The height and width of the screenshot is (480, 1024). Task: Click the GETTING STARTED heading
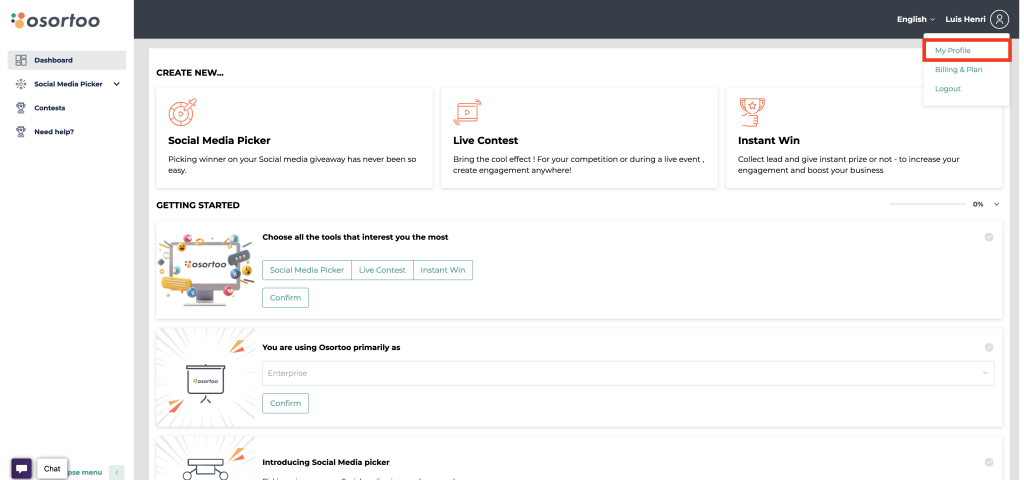point(198,205)
